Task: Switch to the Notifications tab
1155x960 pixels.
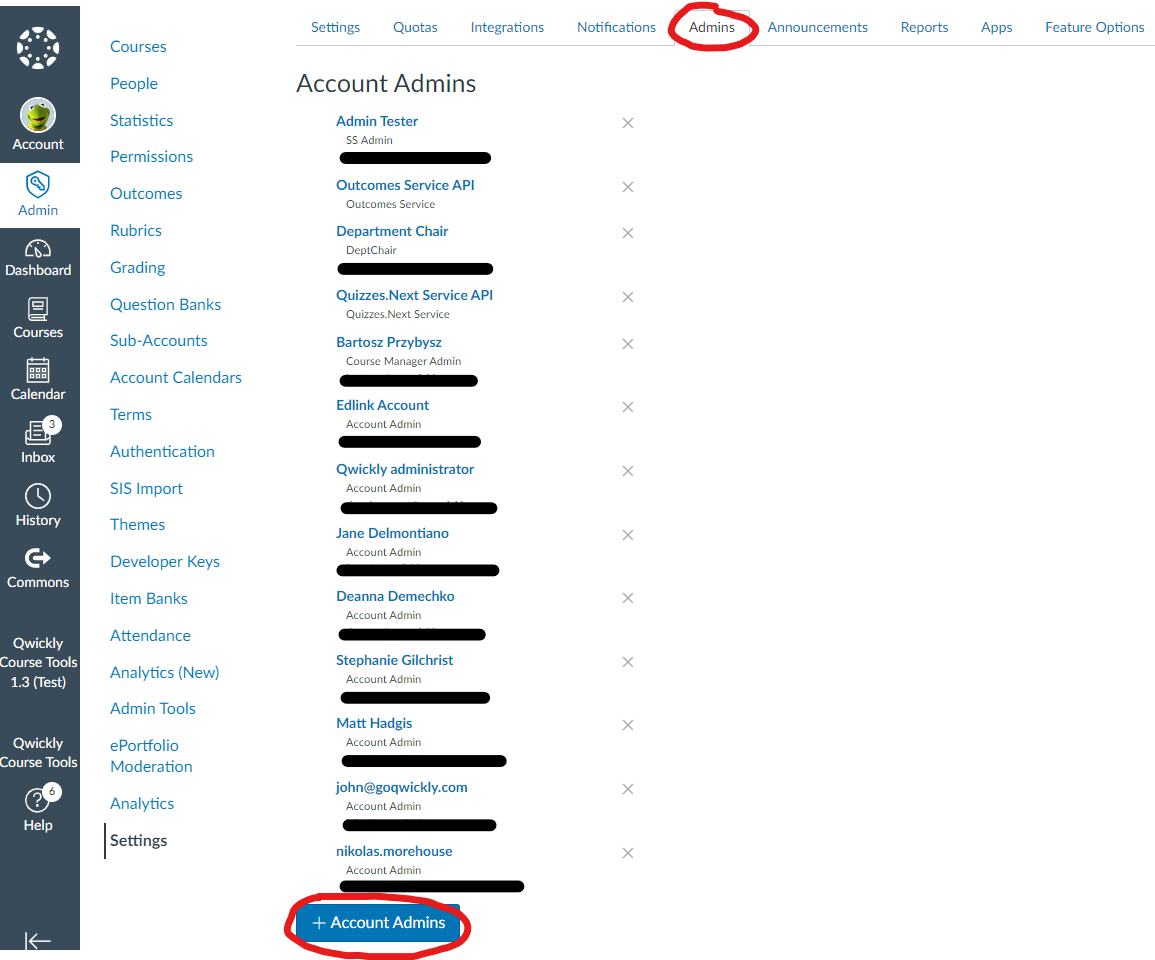Action: (616, 27)
